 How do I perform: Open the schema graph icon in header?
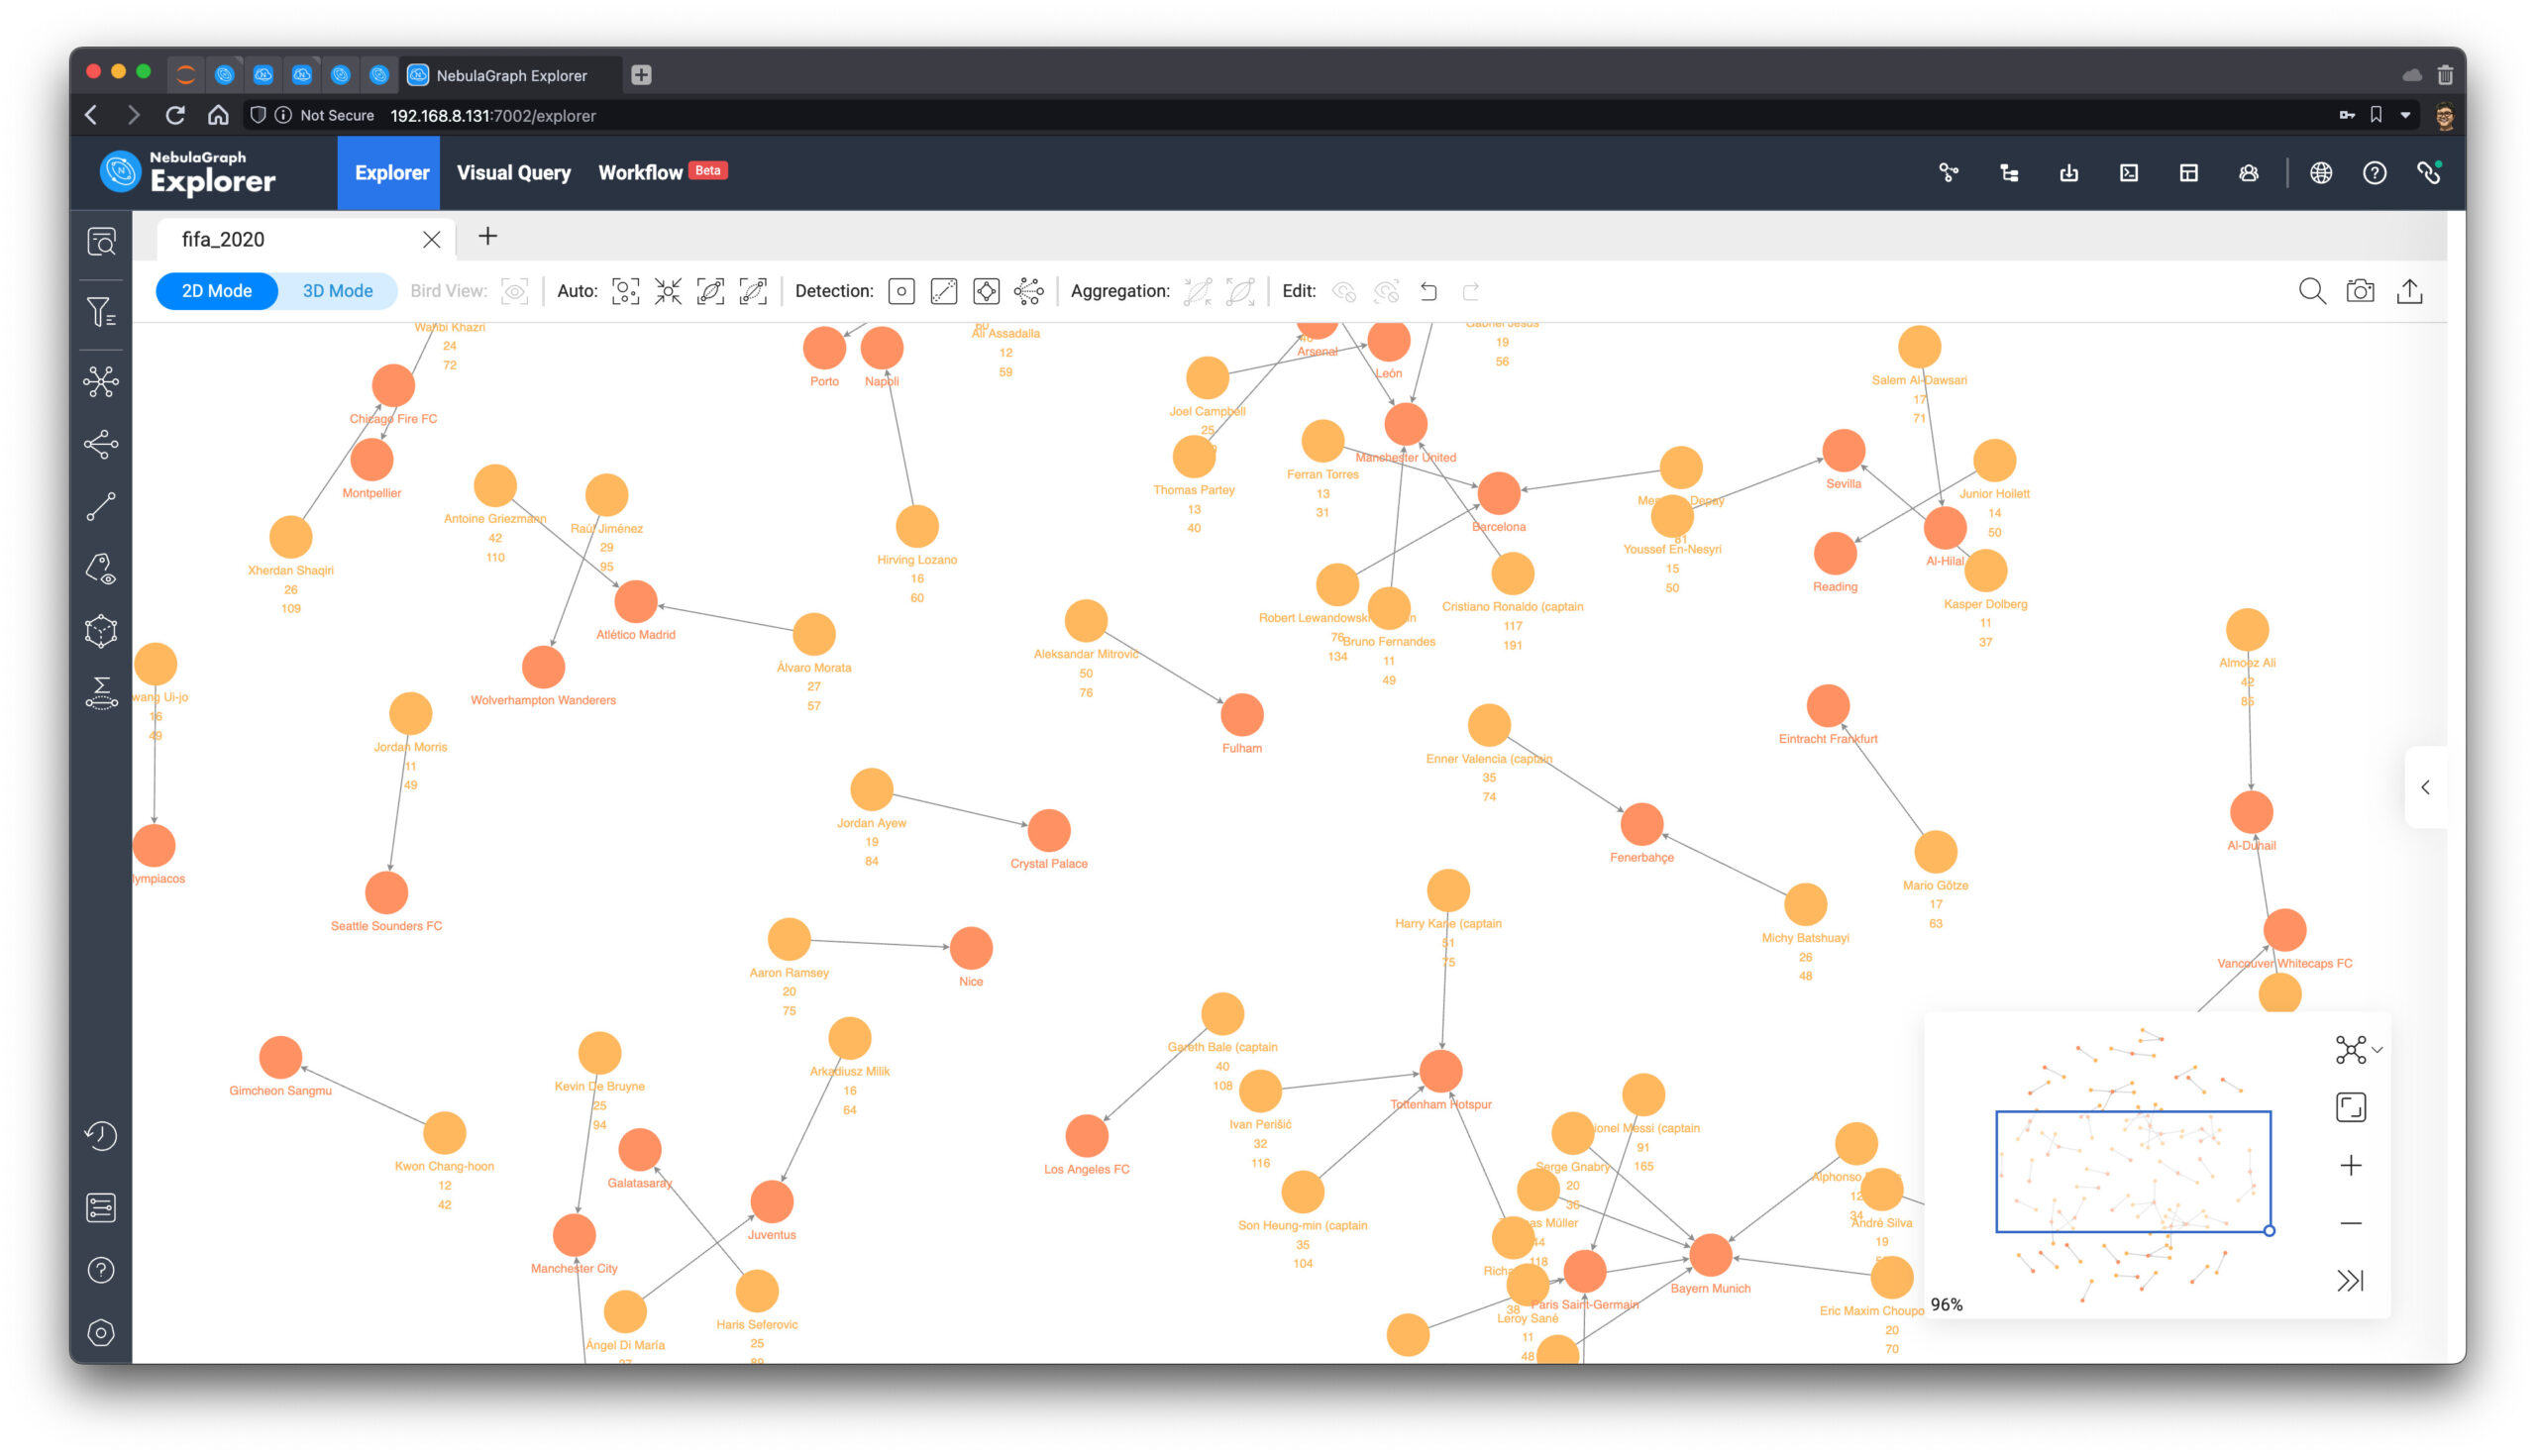(1948, 173)
